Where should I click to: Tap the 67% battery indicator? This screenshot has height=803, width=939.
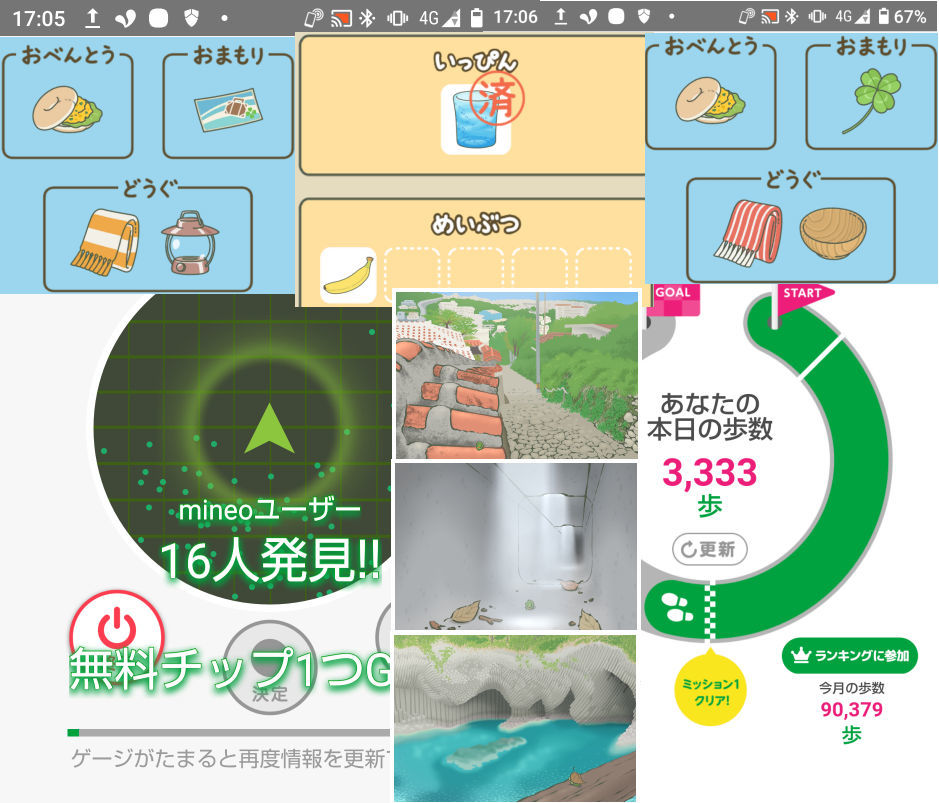902,16
